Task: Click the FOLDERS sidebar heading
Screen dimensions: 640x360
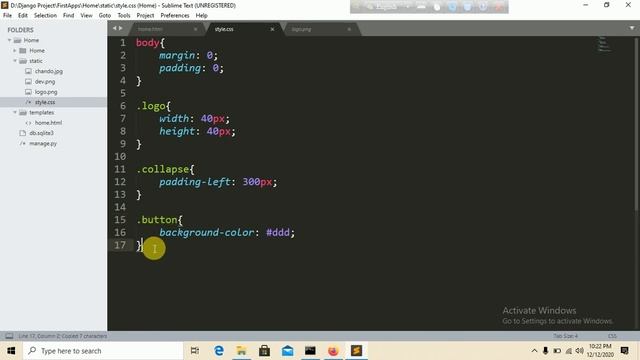Action: tap(20, 30)
